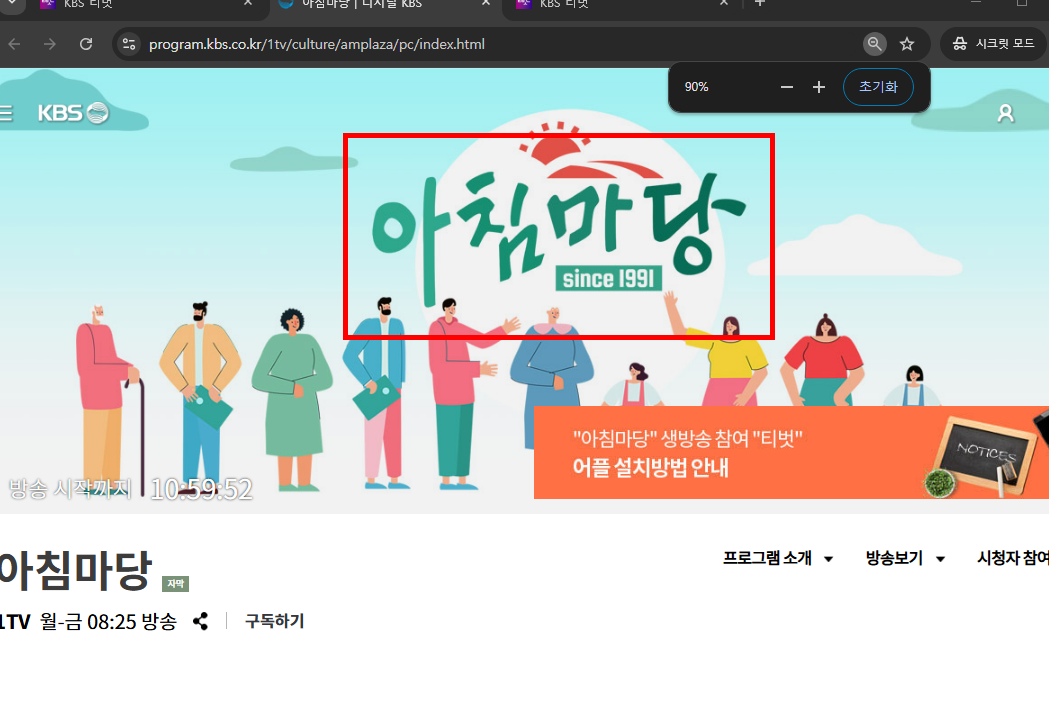Open the site hamburger menu

pyautogui.click(x=4, y=112)
